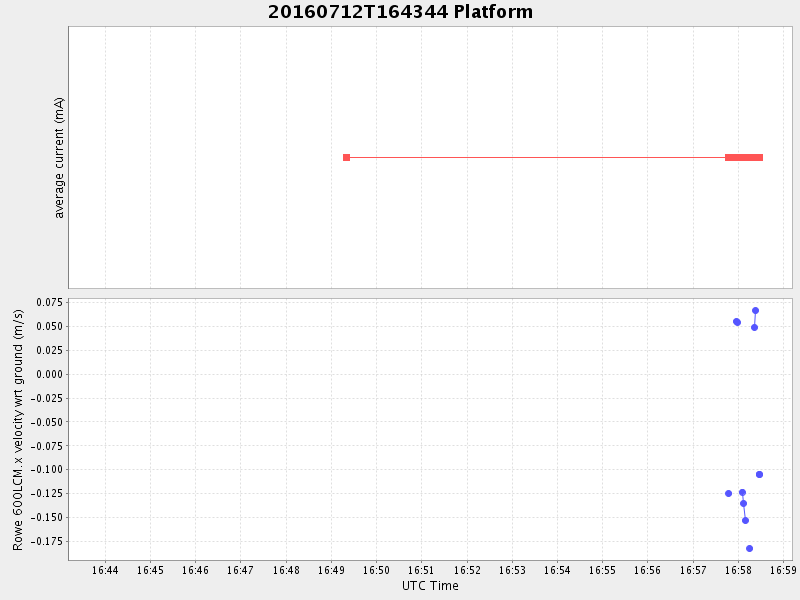This screenshot has width=800, height=600.
Task: Click the -0.175 tick label on velocity axis
Action: 44,541
